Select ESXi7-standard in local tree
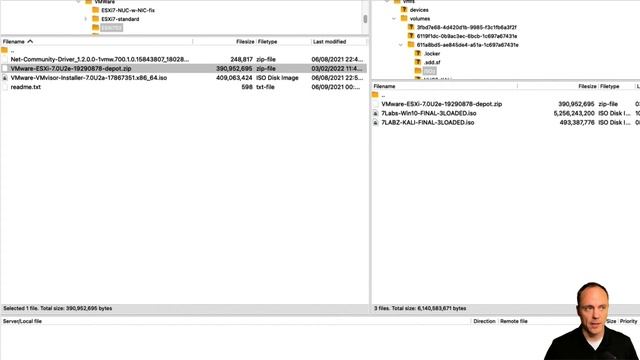 tap(120, 19)
